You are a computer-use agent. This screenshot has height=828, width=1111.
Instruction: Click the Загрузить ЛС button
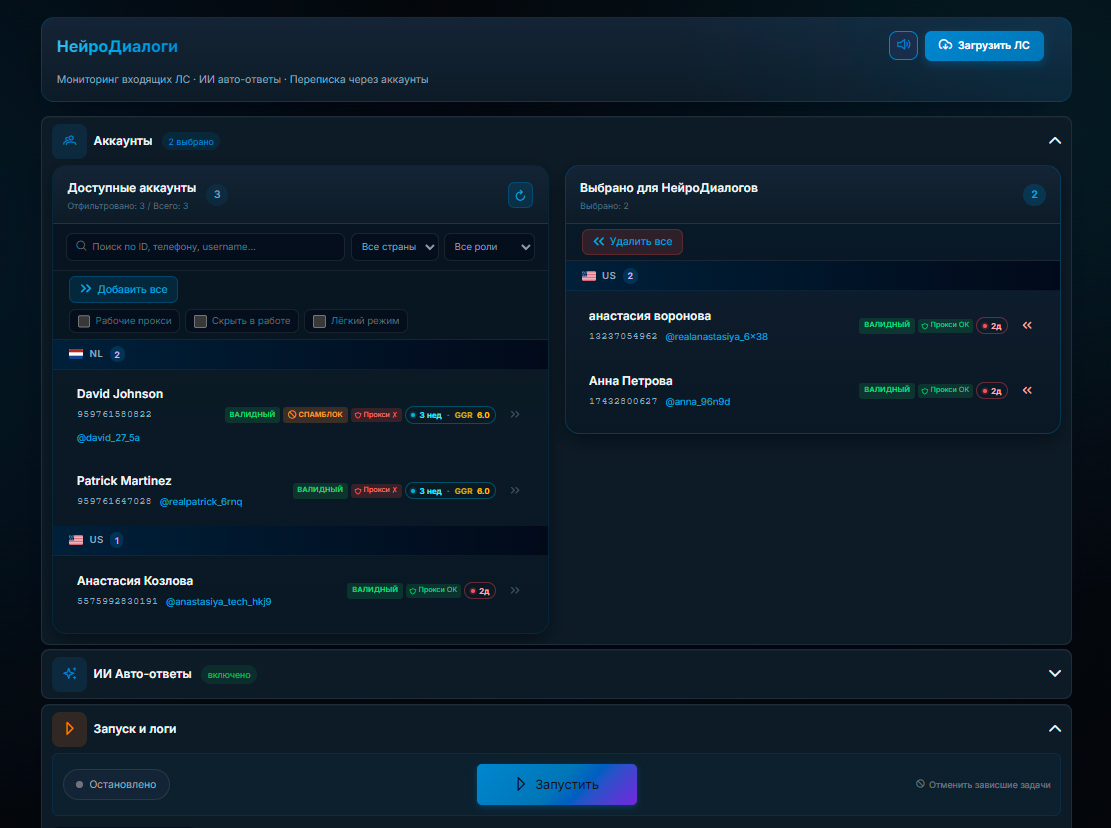tap(984, 45)
